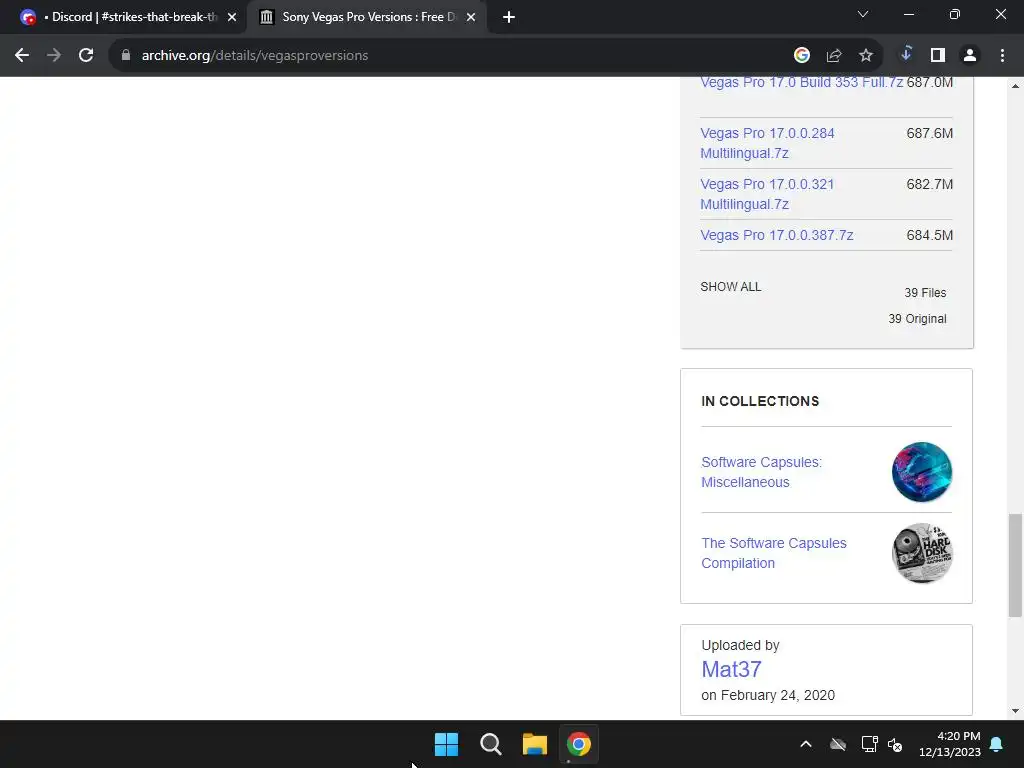1024x768 pixels.
Task: Click the IN COLLECTIONS heading
Action: pos(760,401)
